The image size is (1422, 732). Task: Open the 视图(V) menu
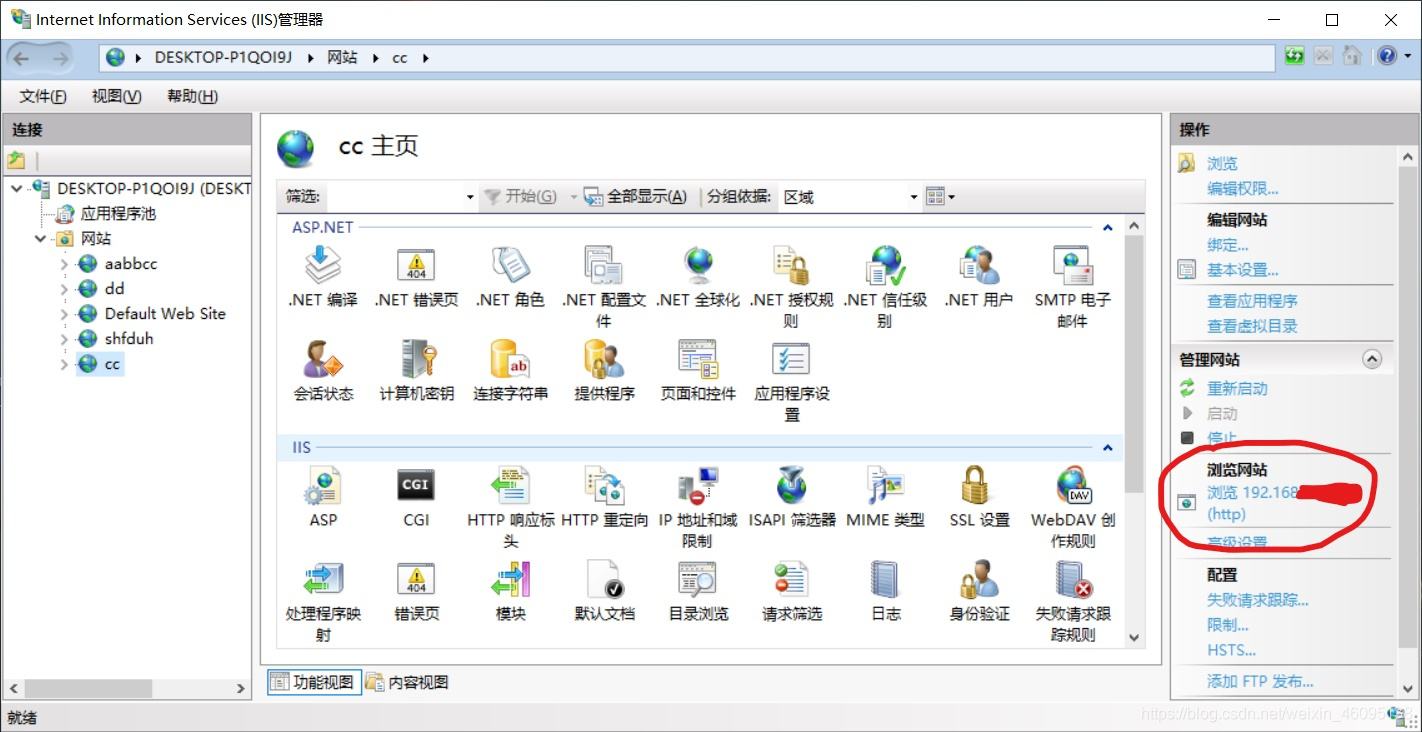[116, 96]
